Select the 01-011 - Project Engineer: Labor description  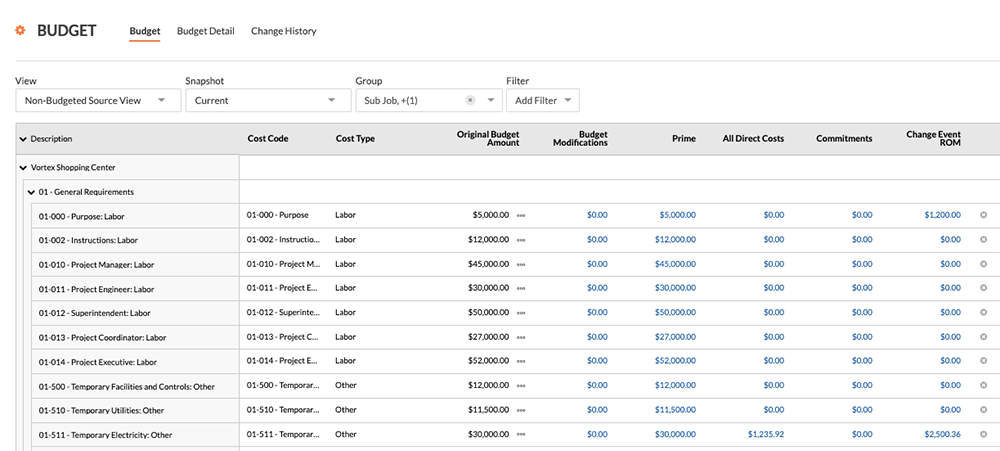(96, 289)
